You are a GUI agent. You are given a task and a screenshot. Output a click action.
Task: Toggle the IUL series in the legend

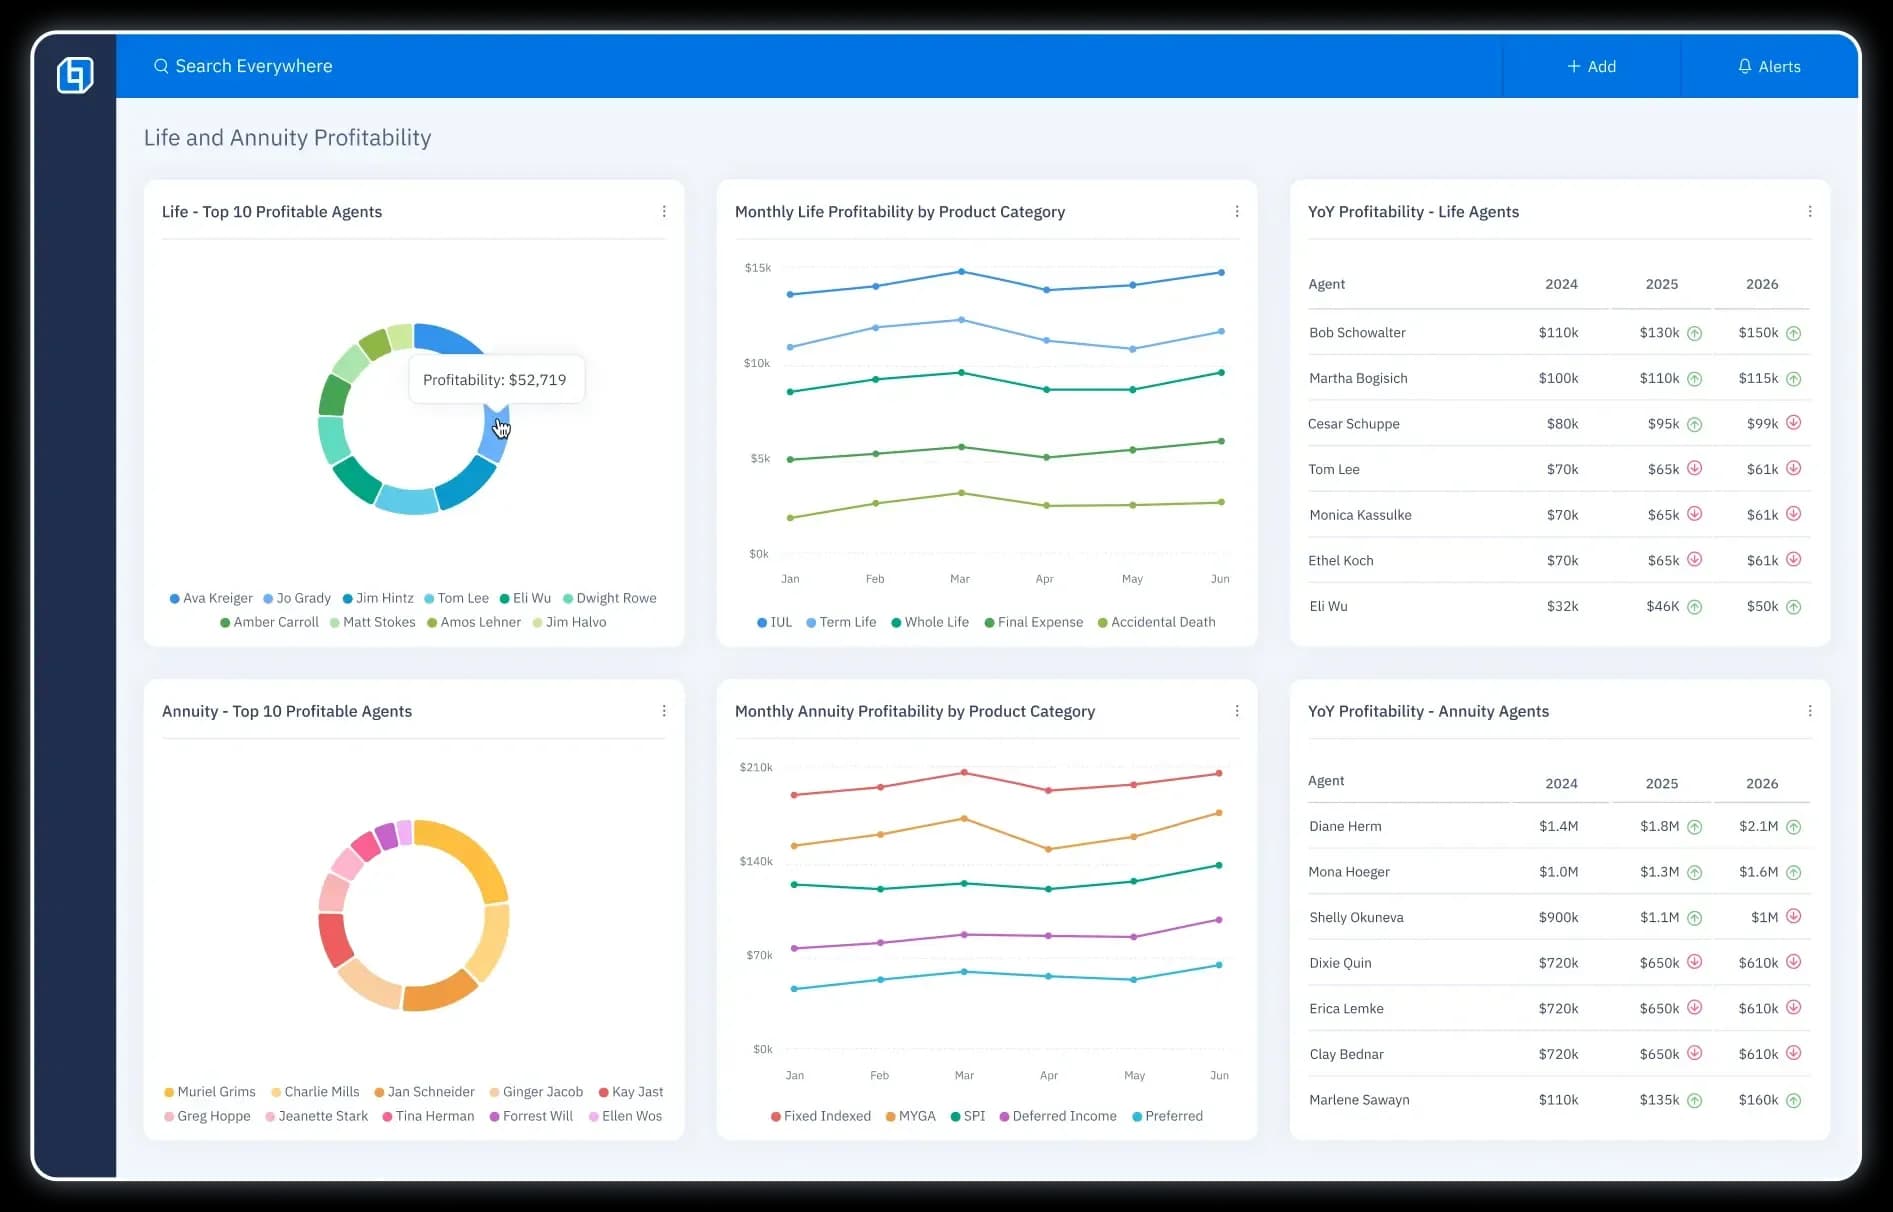coord(774,622)
